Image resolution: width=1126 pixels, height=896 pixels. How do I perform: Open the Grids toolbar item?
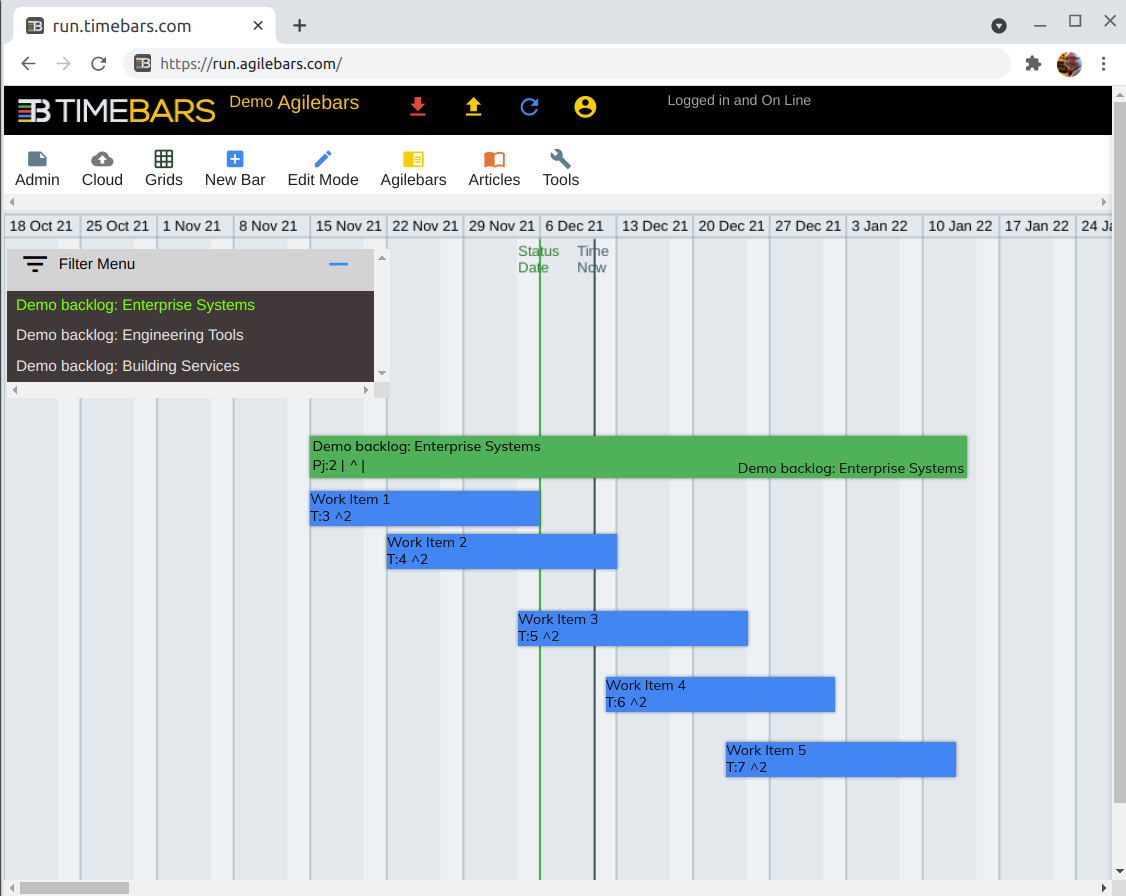pyautogui.click(x=164, y=168)
